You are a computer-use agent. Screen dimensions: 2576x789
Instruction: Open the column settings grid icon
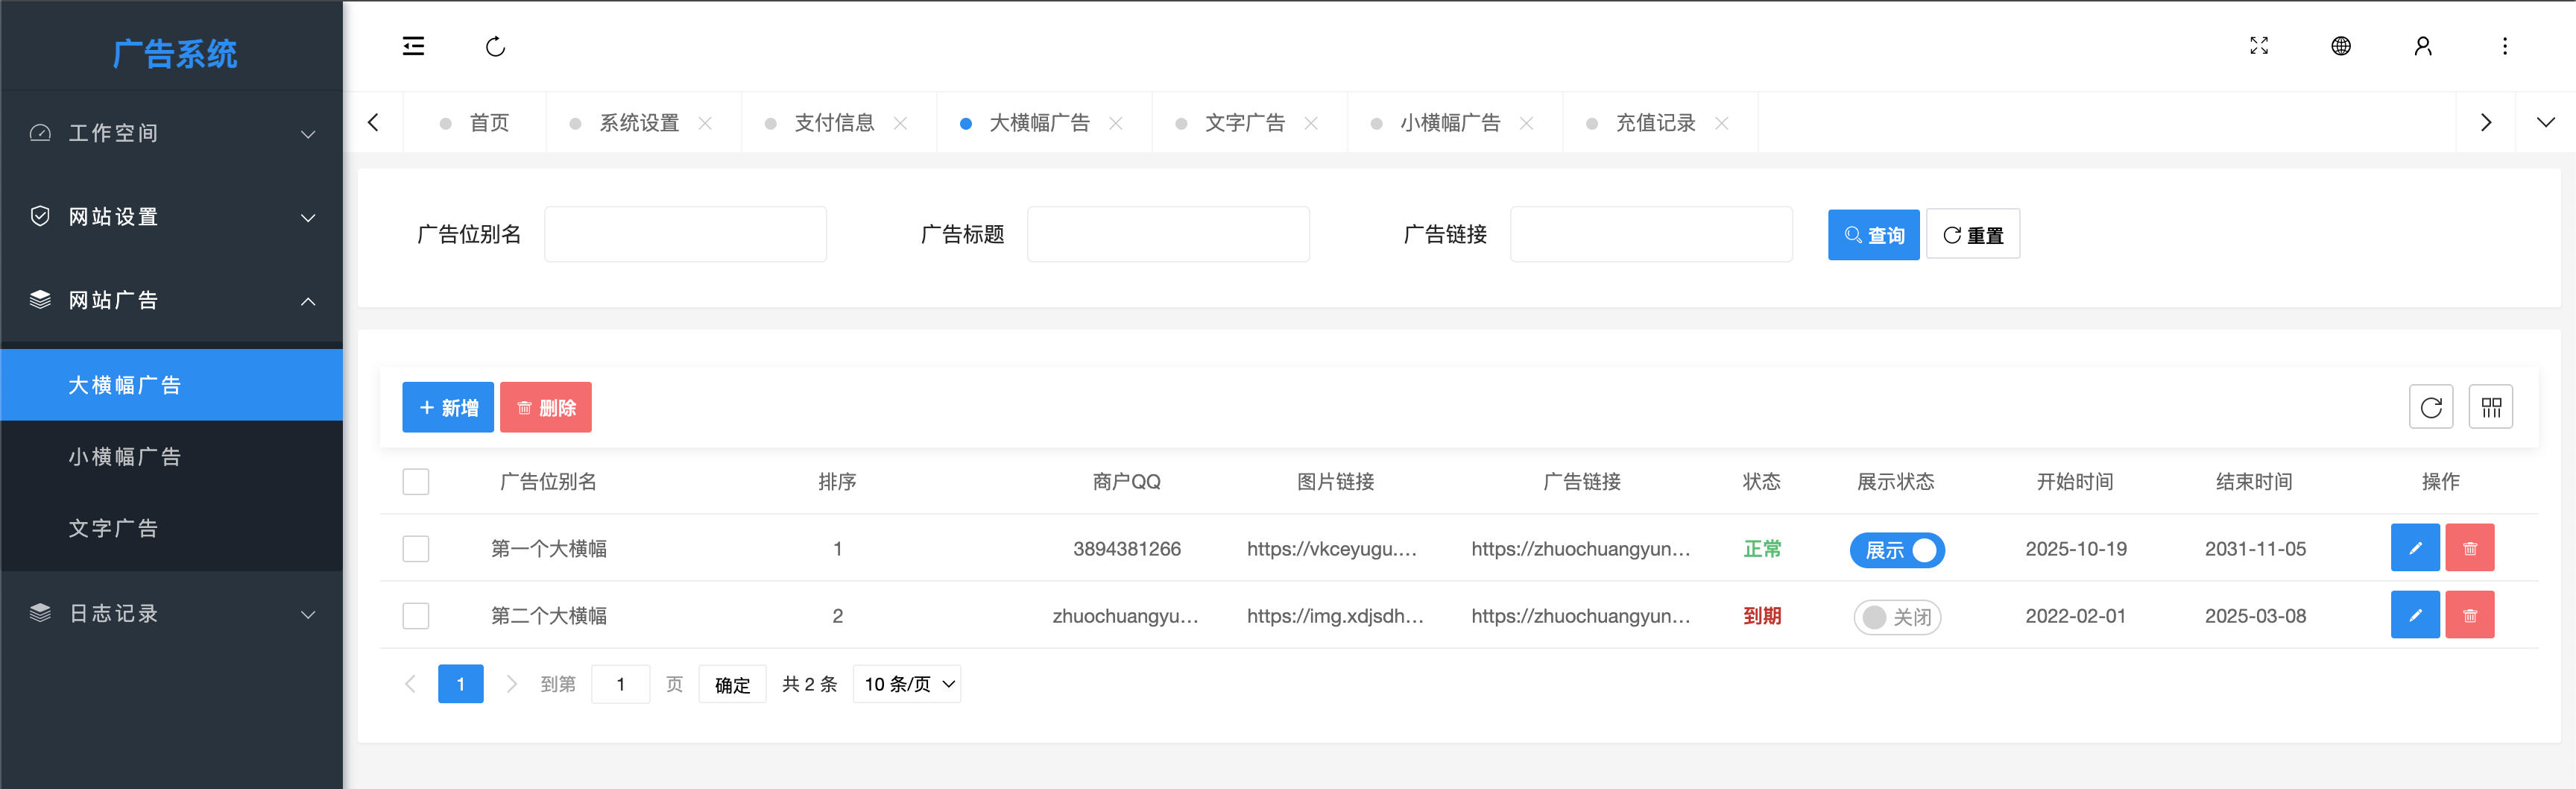2491,407
